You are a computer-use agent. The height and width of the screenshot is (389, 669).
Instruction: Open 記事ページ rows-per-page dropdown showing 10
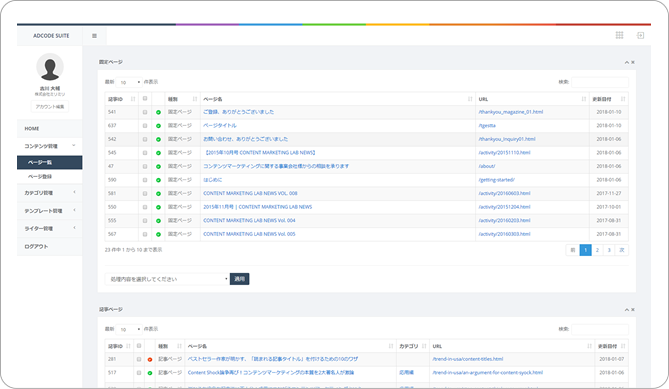point(129,329)
